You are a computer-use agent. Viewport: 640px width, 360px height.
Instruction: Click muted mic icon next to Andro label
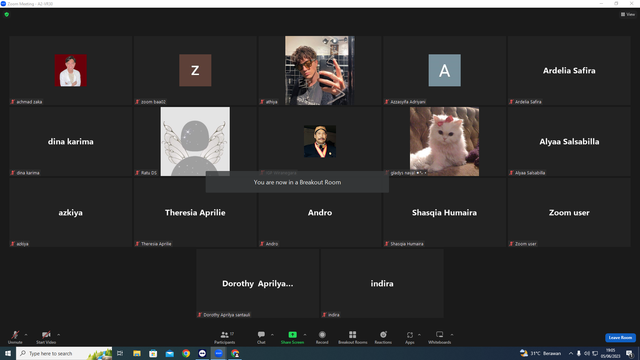click(262, 244)
